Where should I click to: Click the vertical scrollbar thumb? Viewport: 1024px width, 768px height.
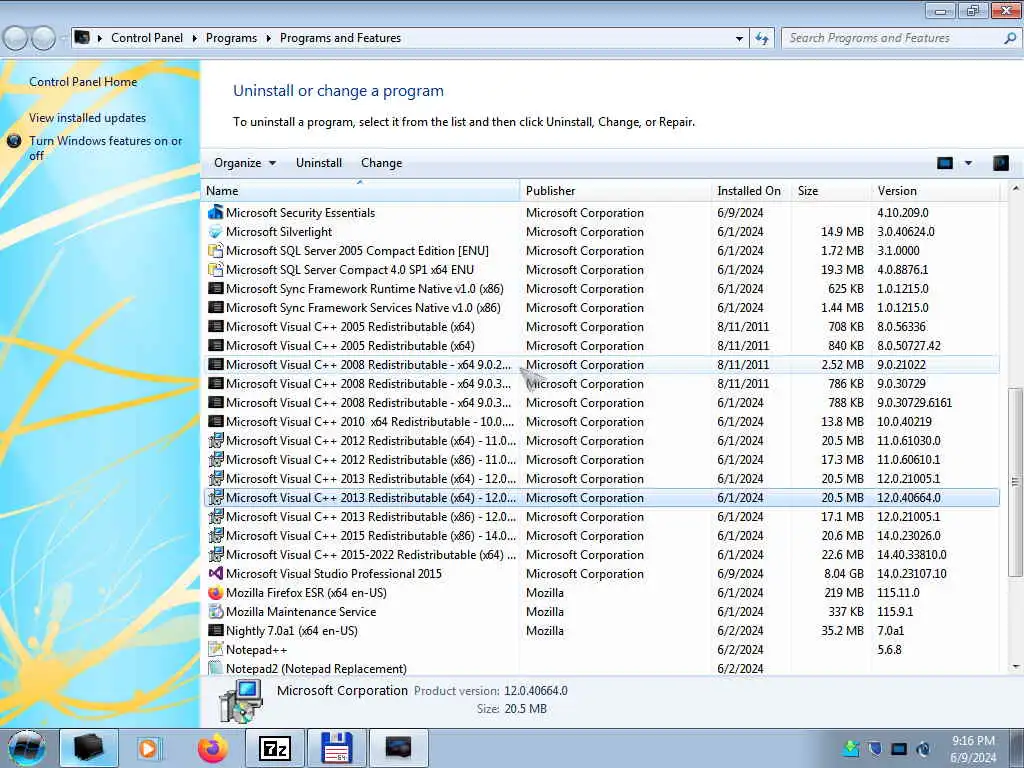(x=1015, y=482)
